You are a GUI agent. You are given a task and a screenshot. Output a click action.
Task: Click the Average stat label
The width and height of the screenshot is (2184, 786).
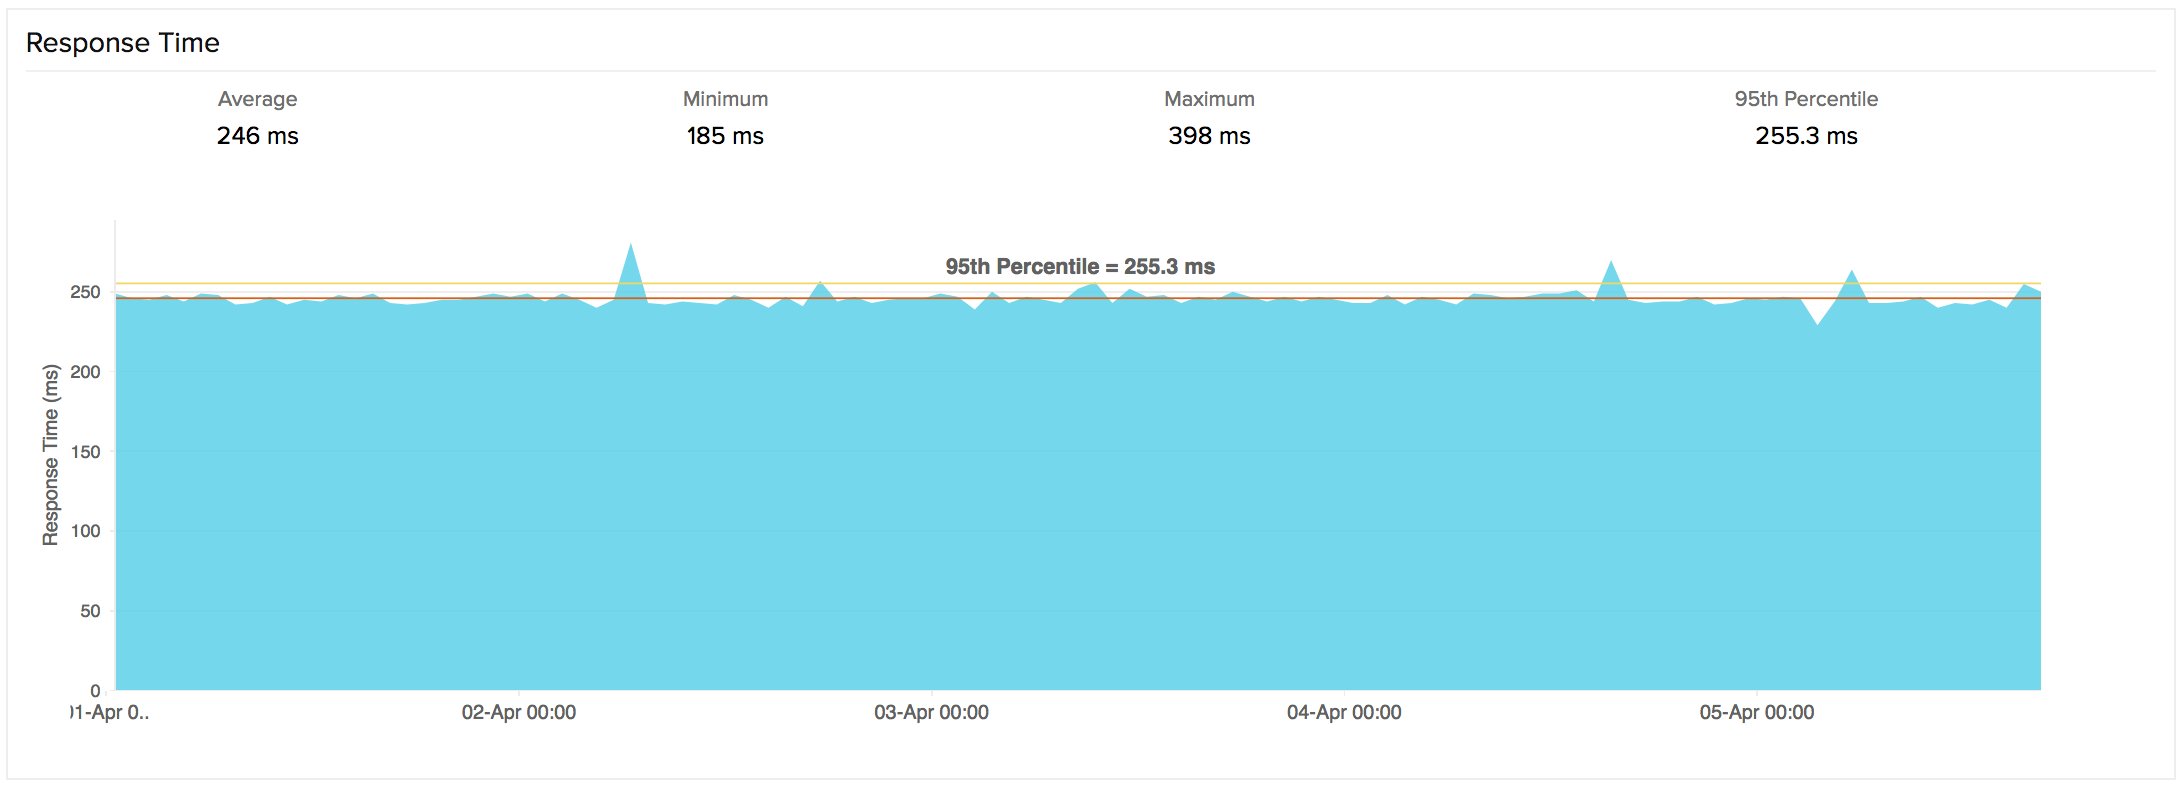pyautogui.click(x=257, y=99)
